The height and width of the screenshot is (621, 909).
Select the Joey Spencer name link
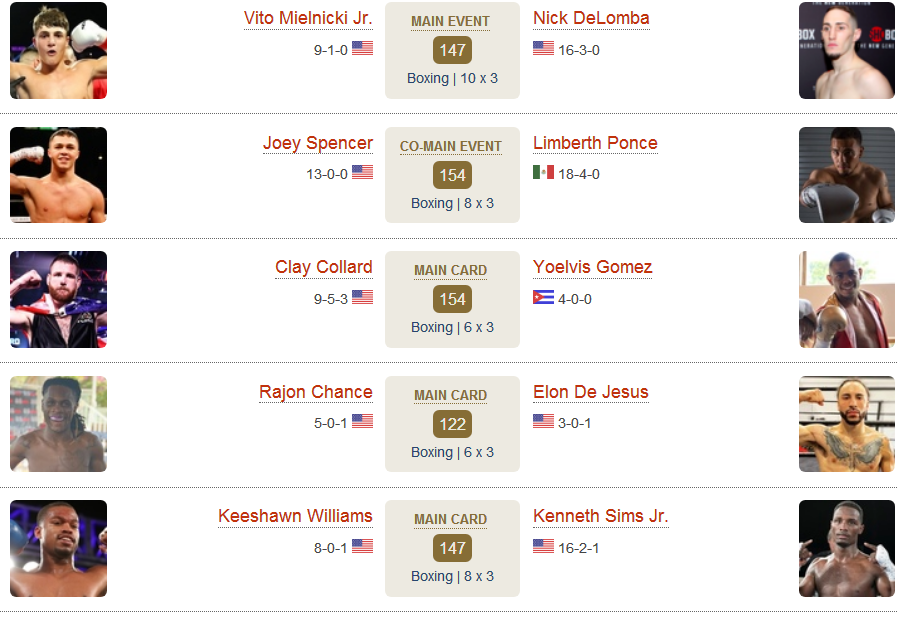(x=318, y=143)
